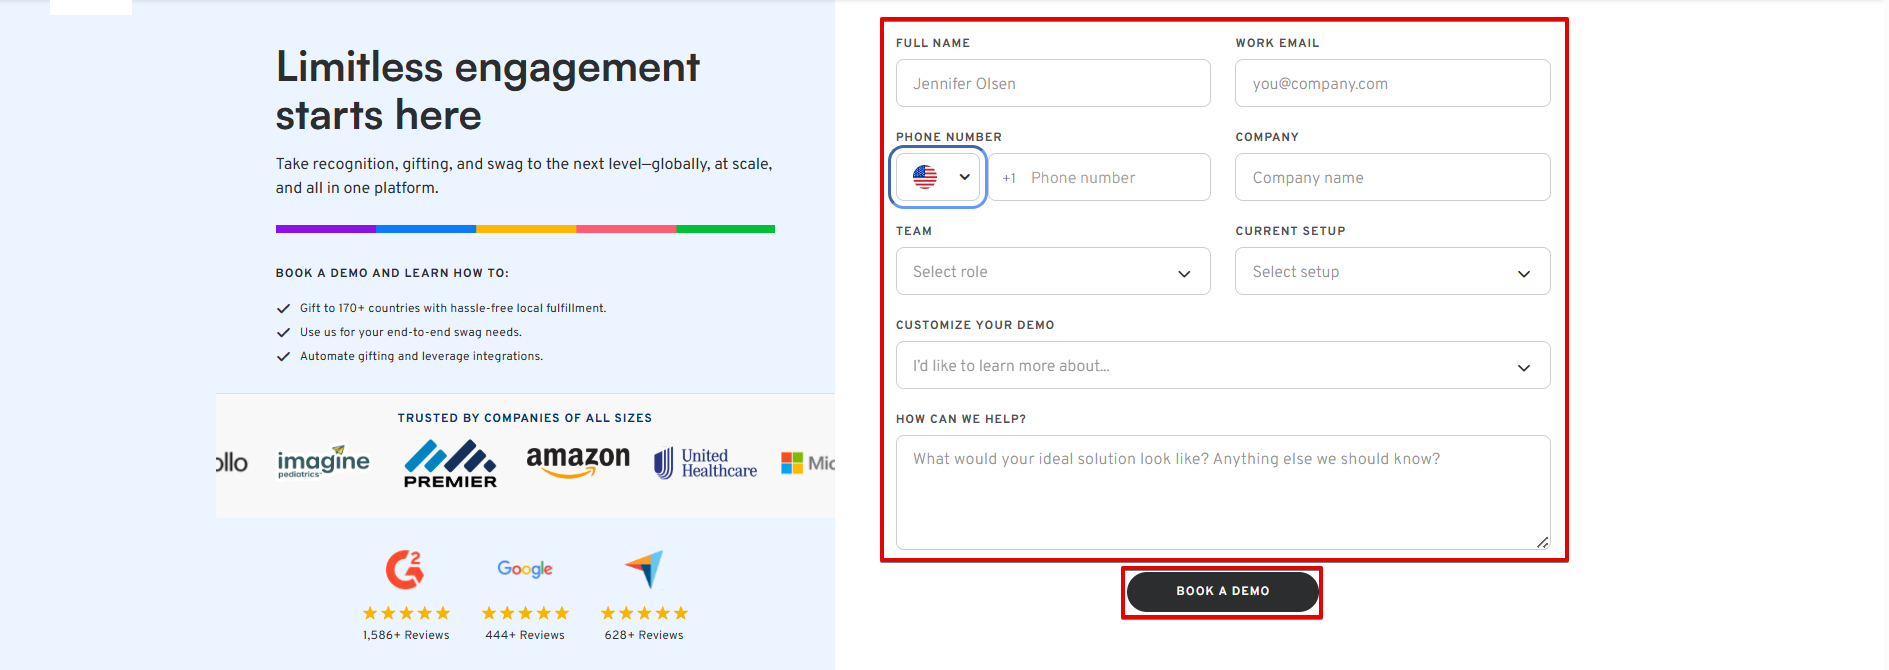Click the Microsoft logo
This screenshot has height=670, width=1889.
coord(808,463)
